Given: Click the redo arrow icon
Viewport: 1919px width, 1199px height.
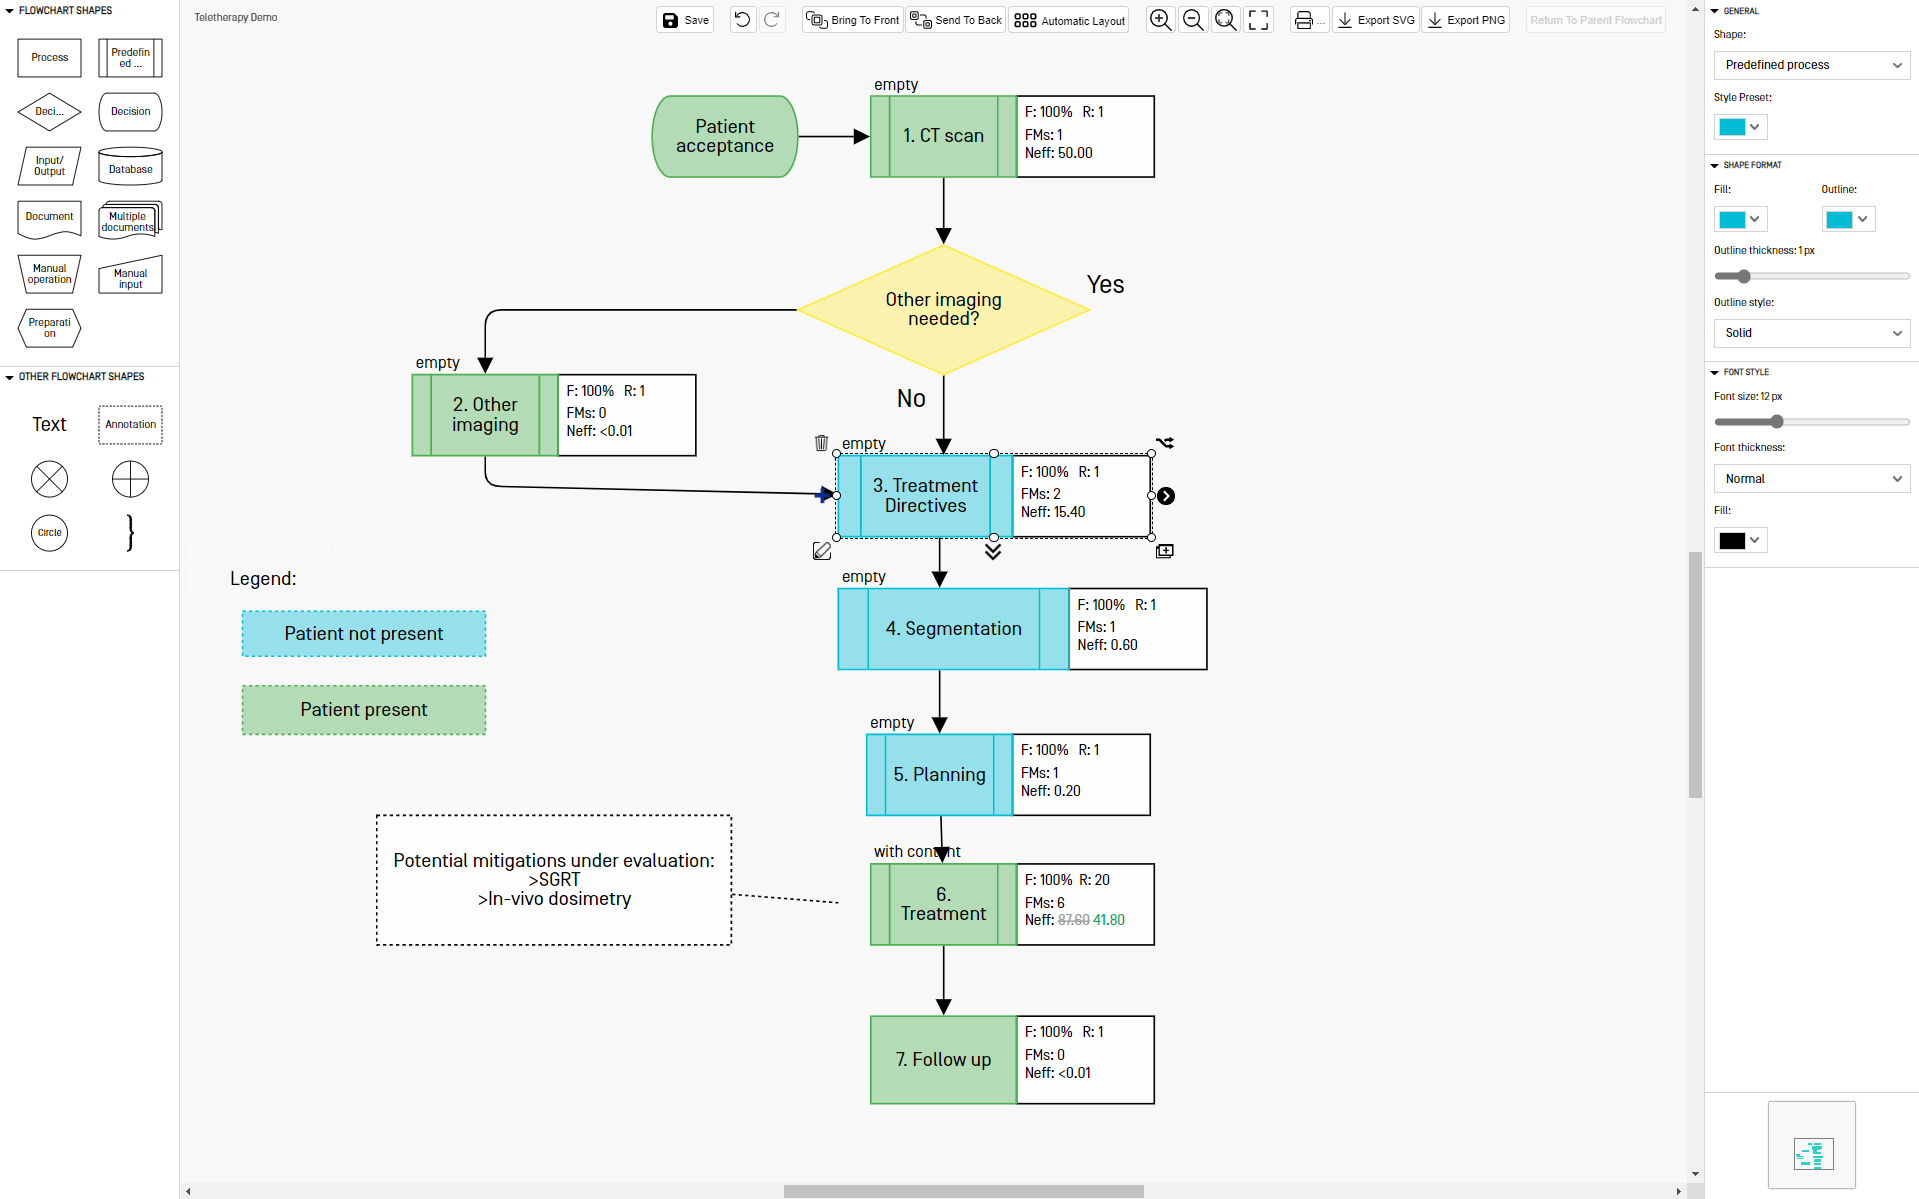Looking at the screenshot, I should tap(772, 20).
